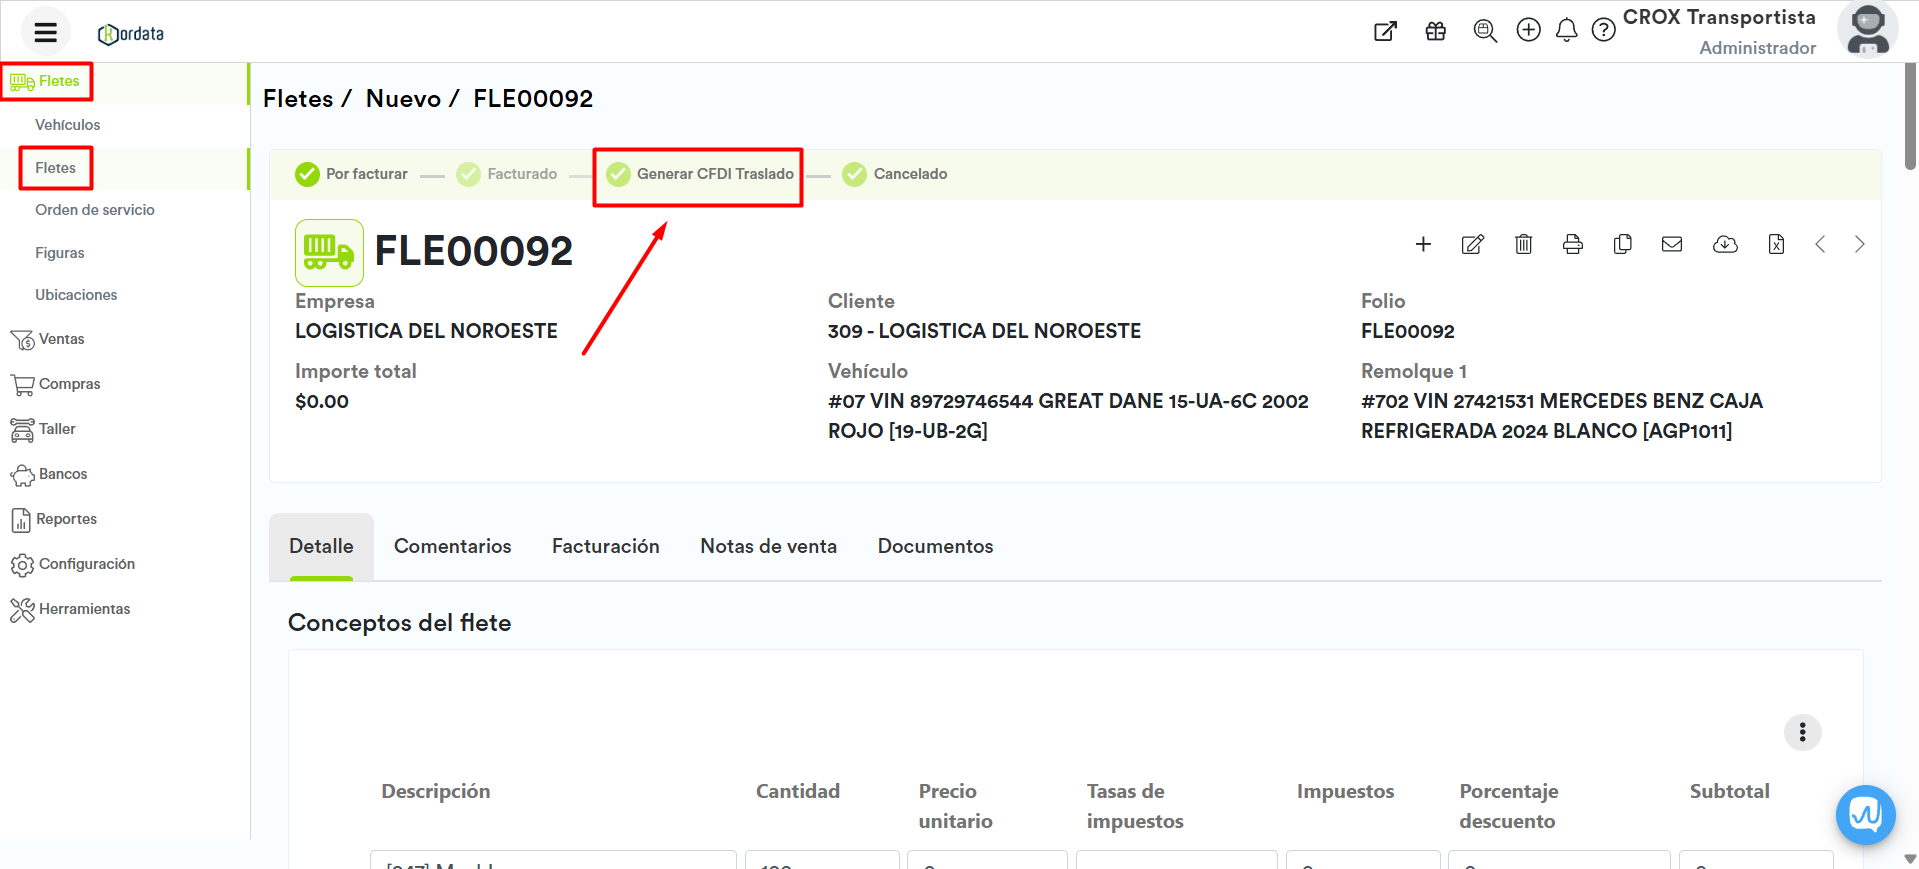The width and height of the screenshot is (1919, 869).
Task: Edit the freight with the pencil icon
Action: click(1473, 244)
